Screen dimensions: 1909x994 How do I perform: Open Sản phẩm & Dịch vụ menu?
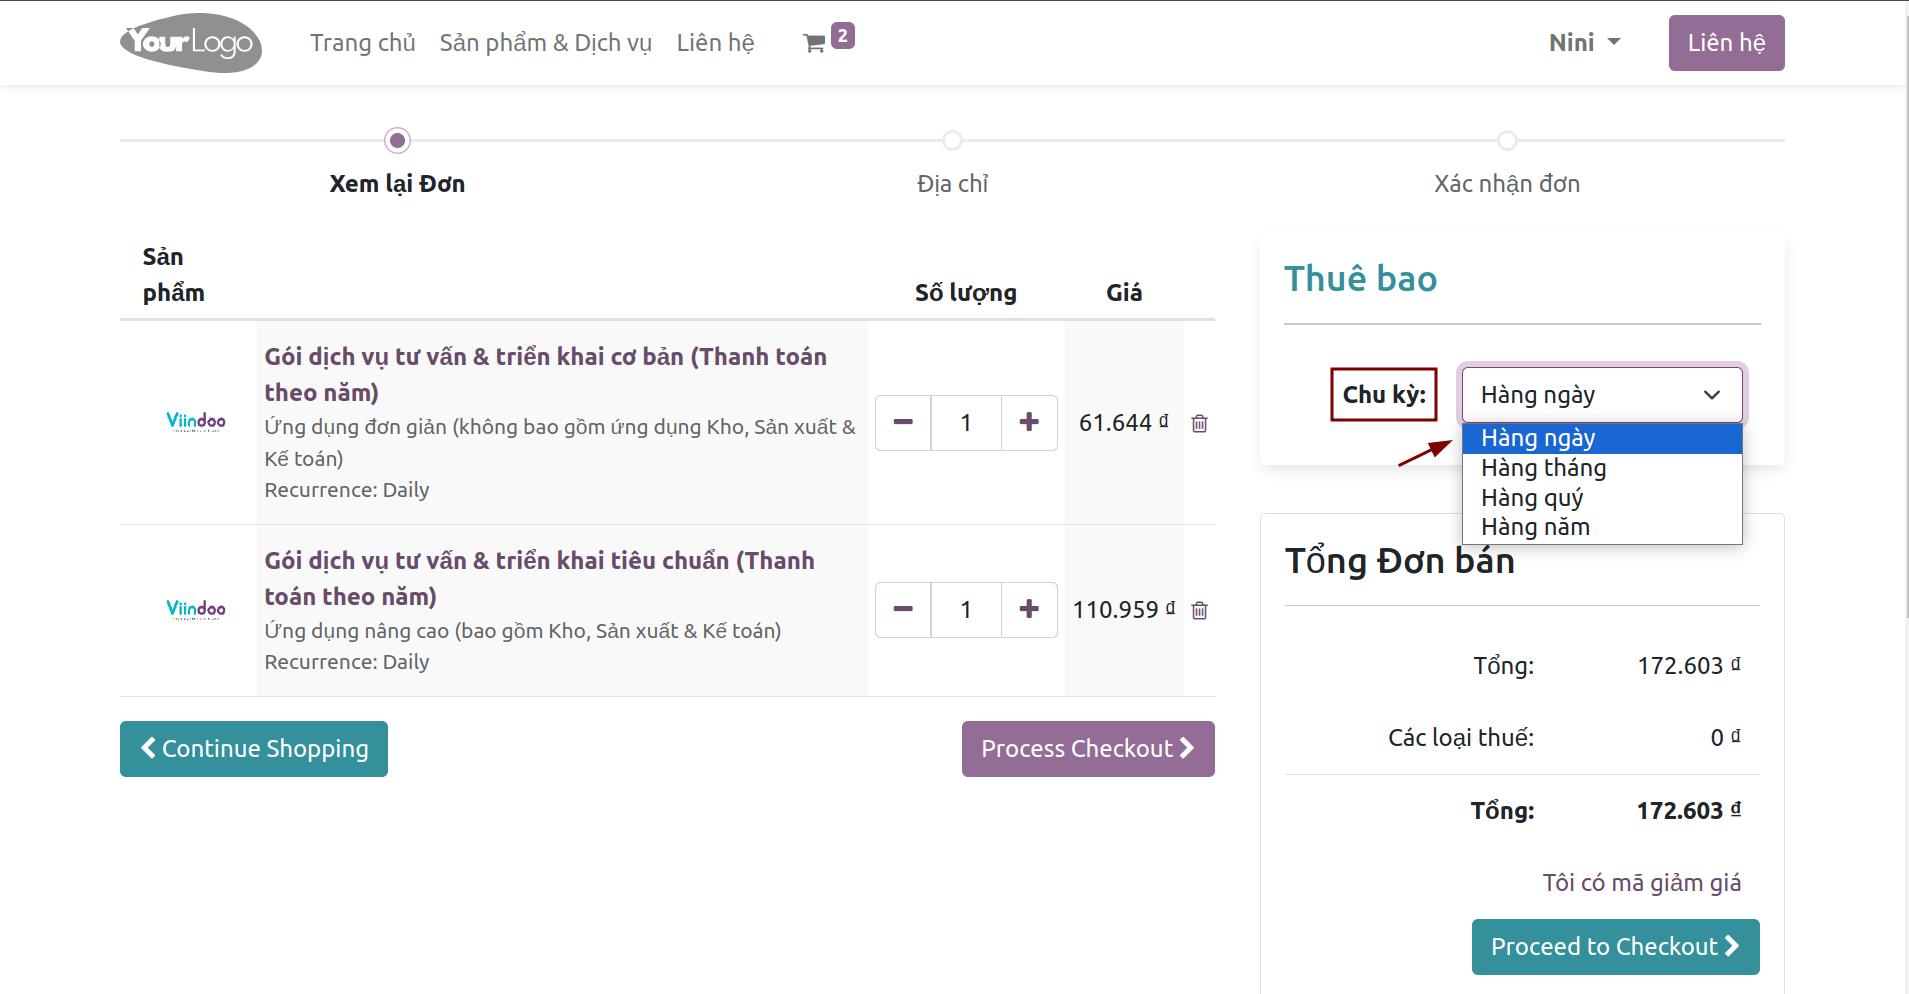[545, 43]
